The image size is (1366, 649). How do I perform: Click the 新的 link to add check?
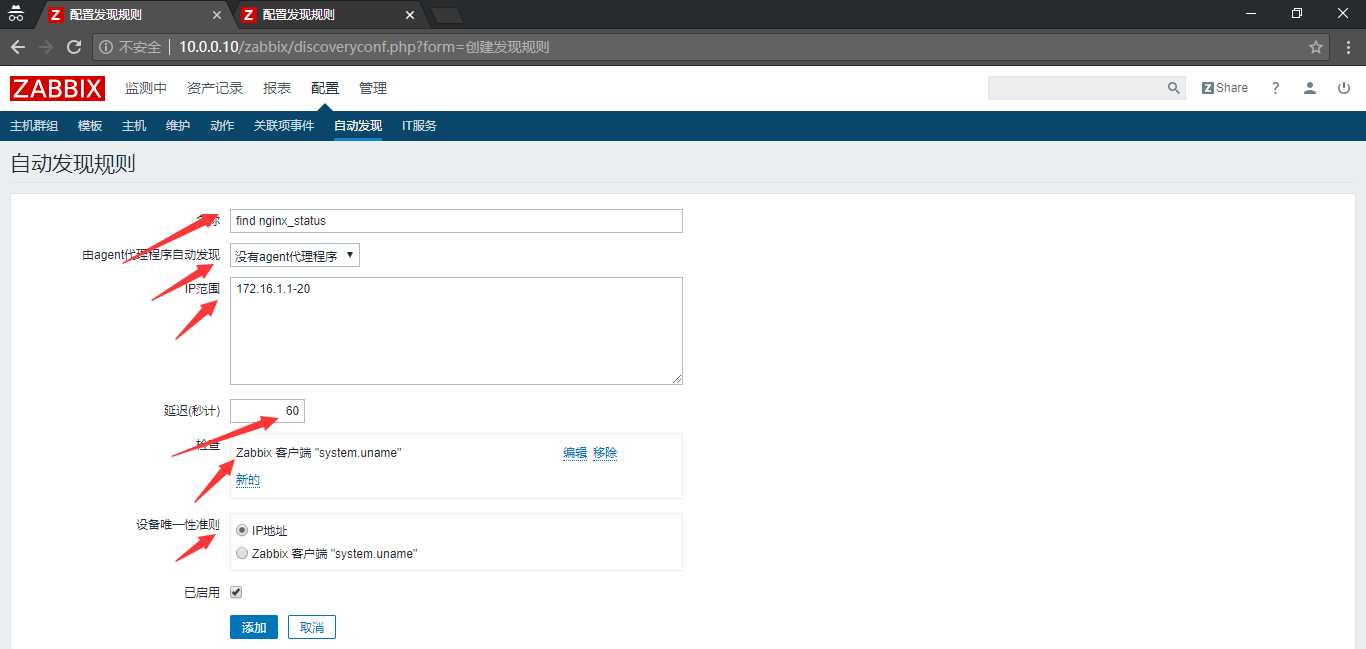point(248,480)
